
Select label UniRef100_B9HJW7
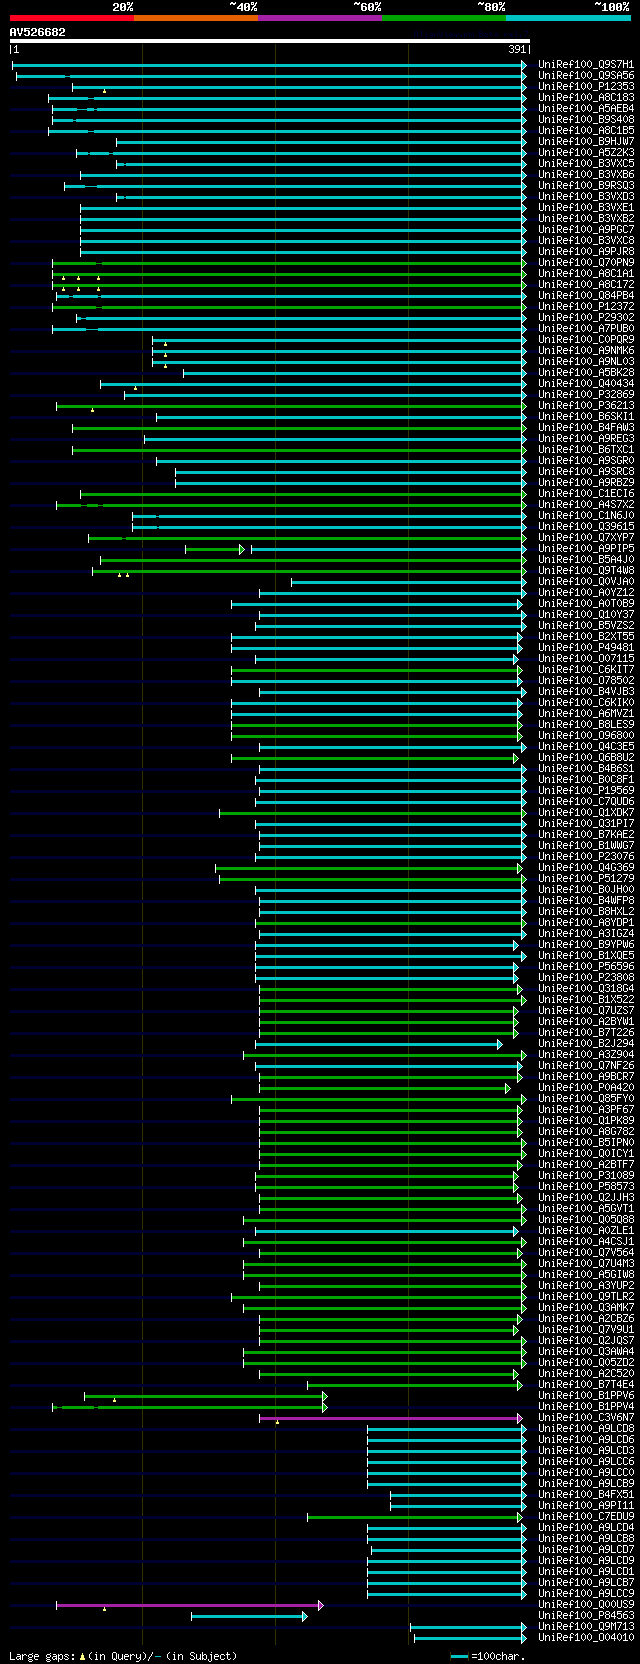point(586,141)
